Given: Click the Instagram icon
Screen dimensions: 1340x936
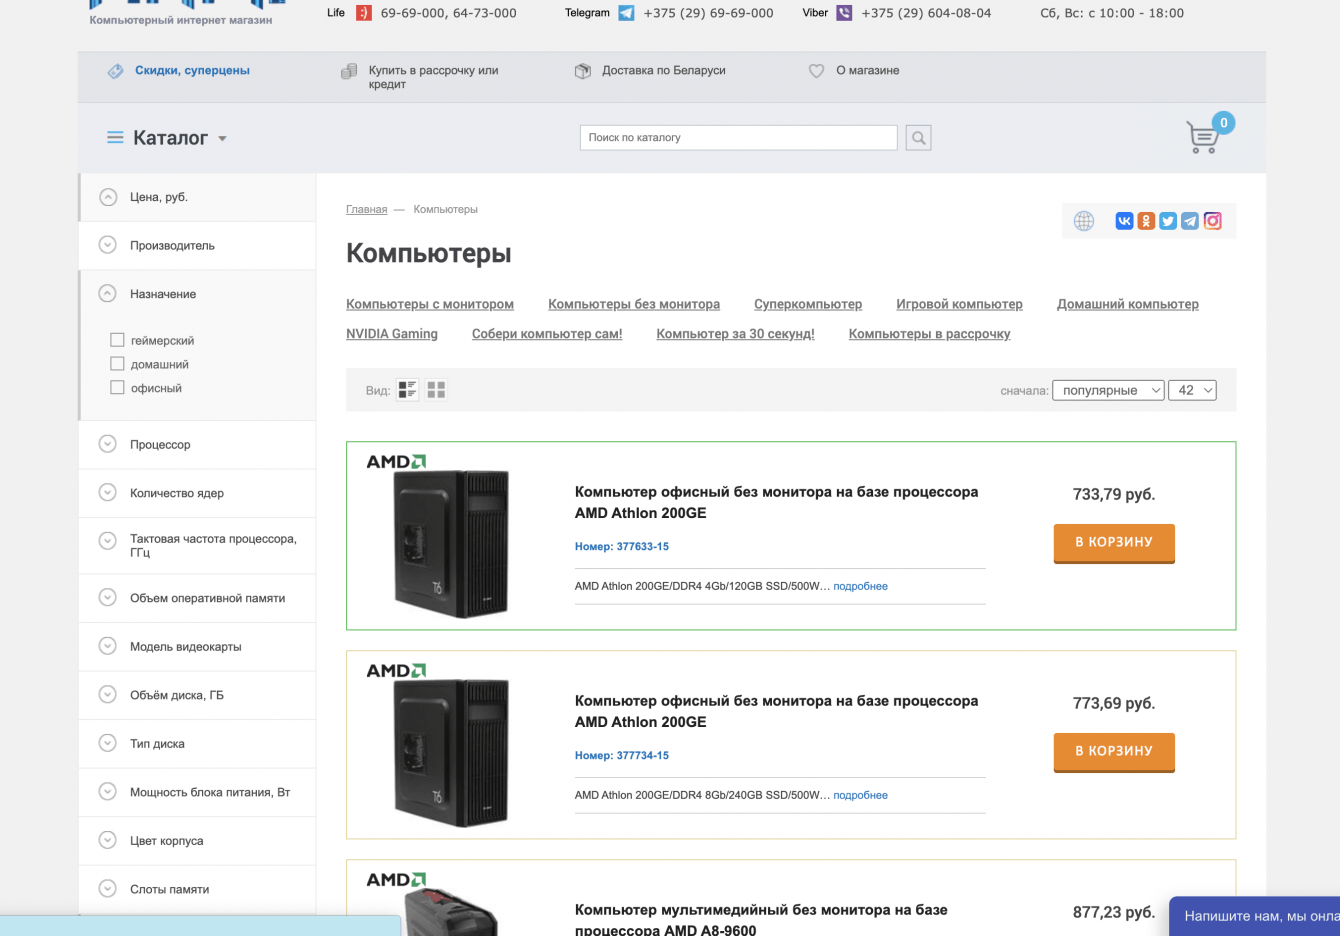Looking at the screenshot, I should [1212, 221].
